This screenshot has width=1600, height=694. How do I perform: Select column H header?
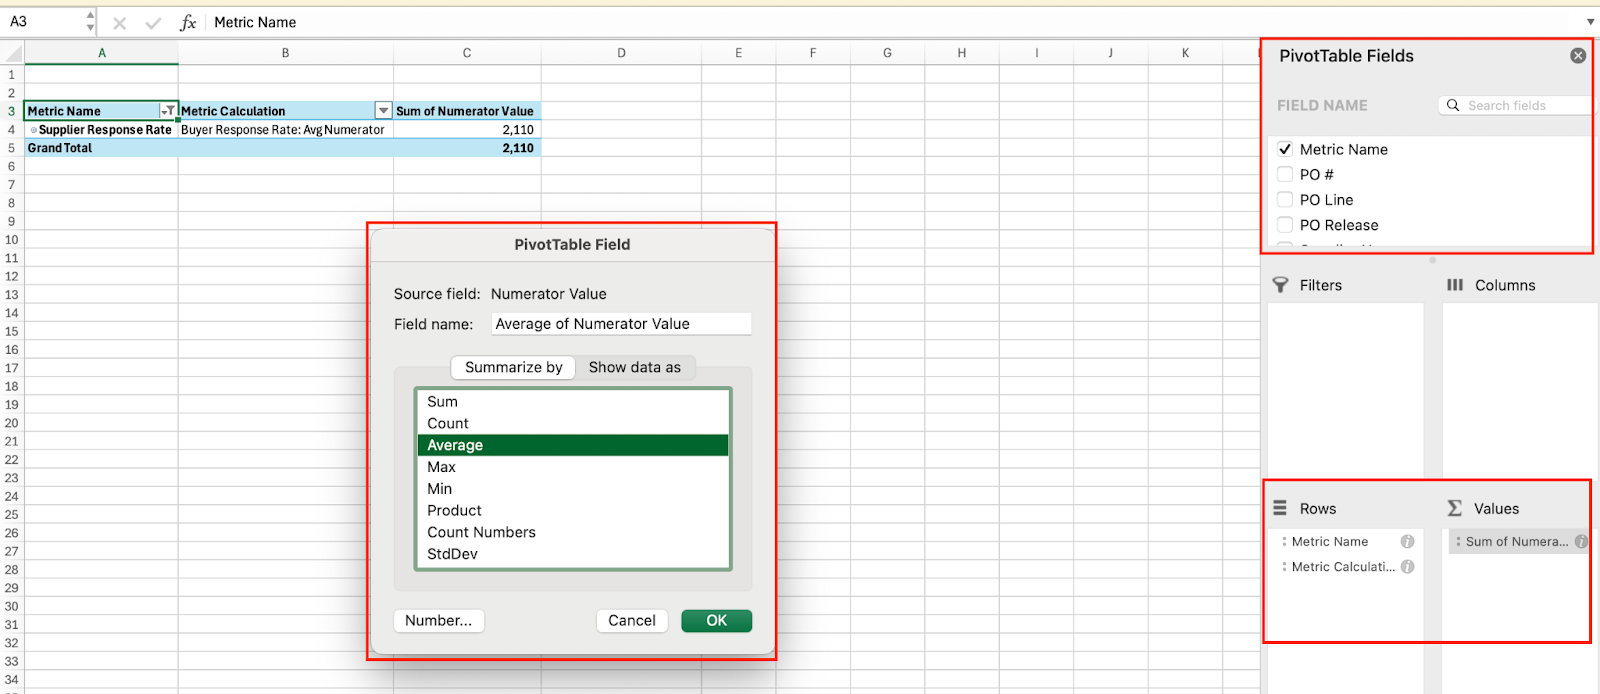coord(962,53)
